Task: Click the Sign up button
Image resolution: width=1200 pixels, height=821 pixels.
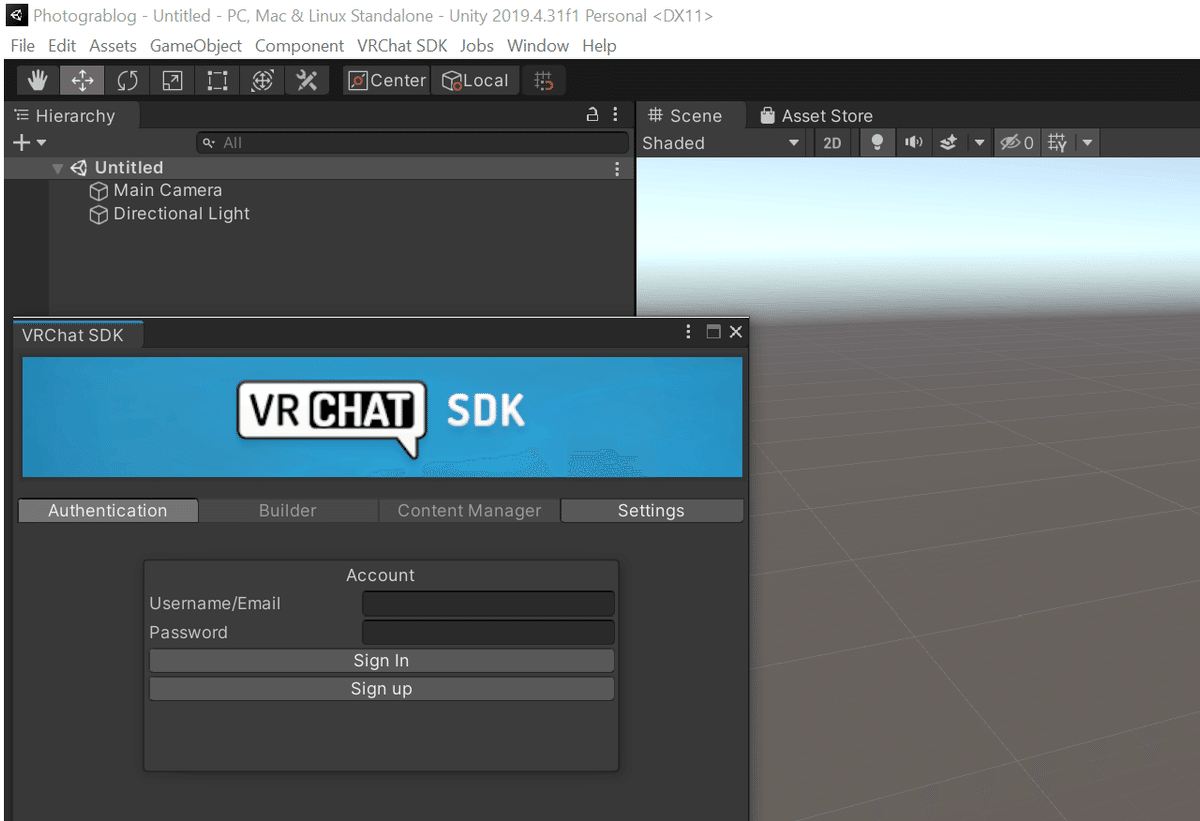Action: click(x=381, y=689)
